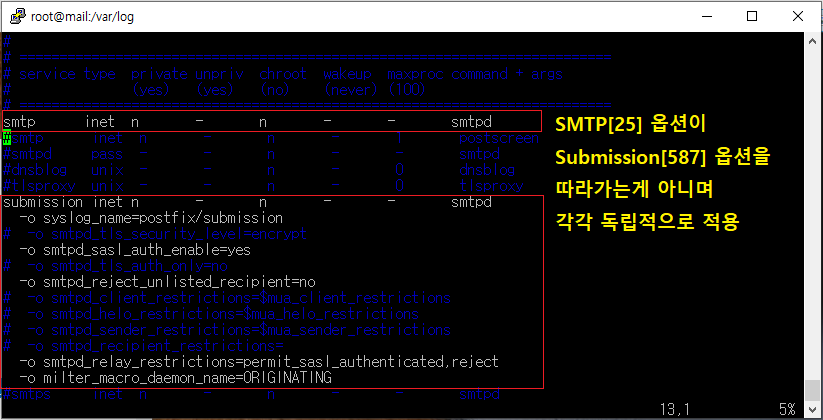This screenshot has width=823, height=420.
Task: Click the '5%' file position indicator
Action: click(788, 409)
